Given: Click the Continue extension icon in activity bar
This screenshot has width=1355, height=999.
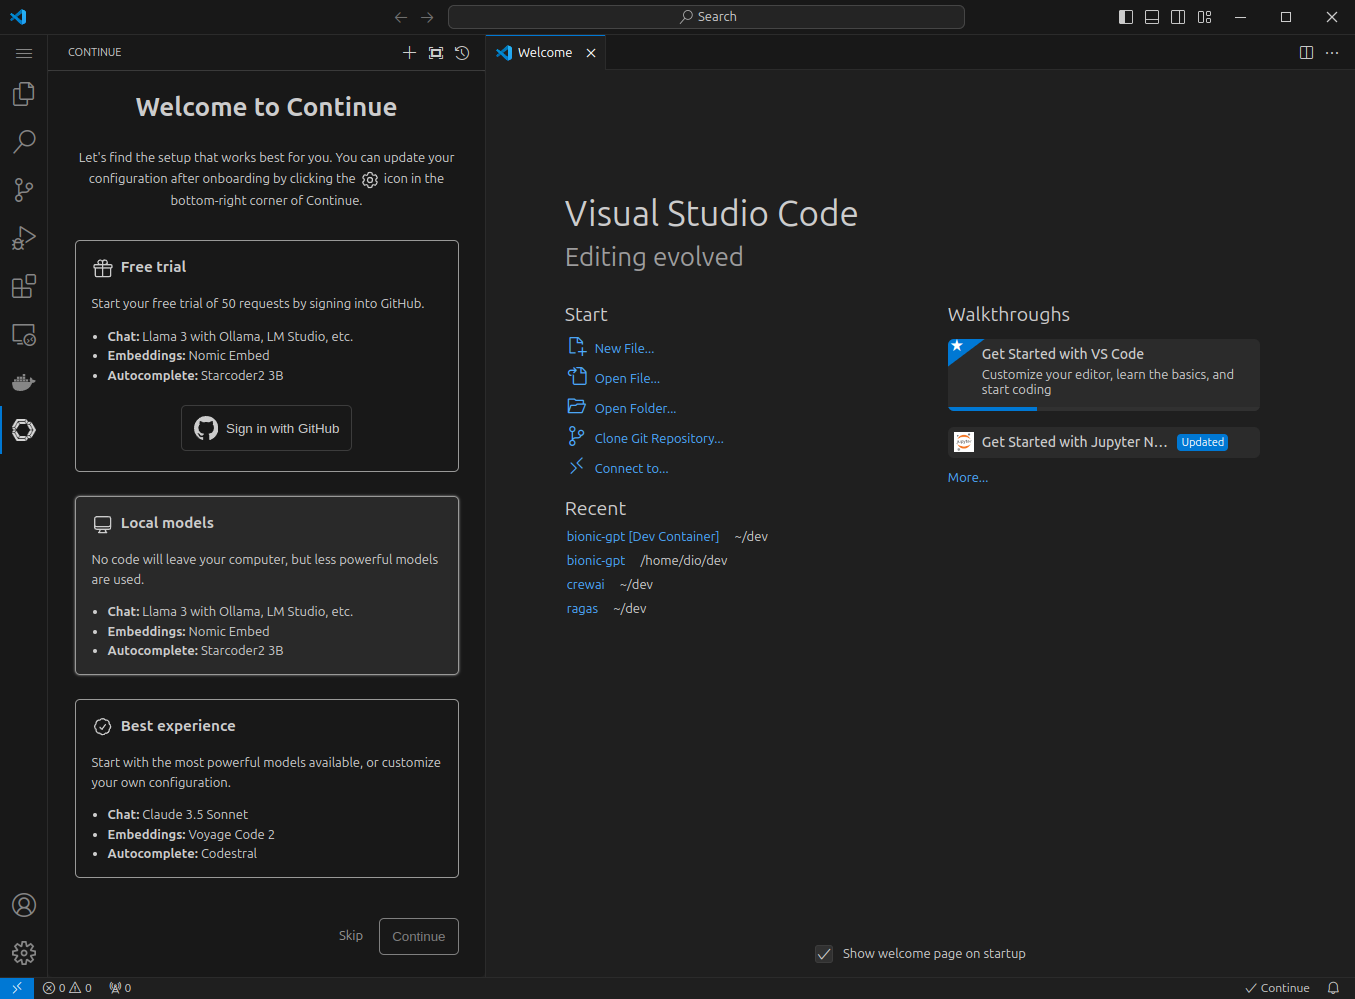Looking at the screenshot, I should 23,430.
